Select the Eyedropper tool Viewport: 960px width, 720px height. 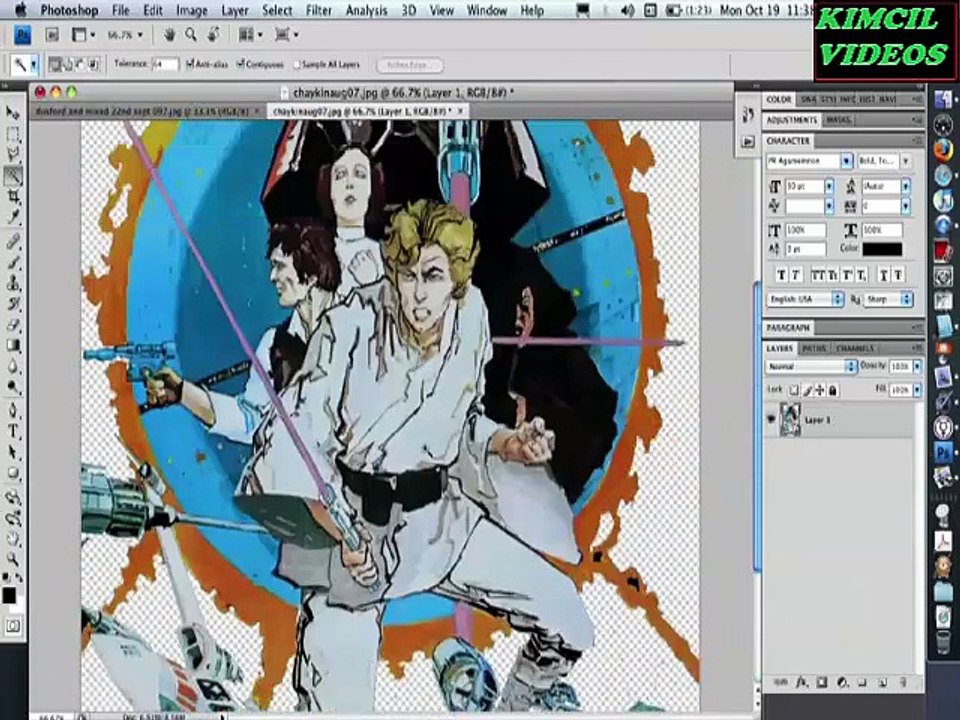point(12,217)
